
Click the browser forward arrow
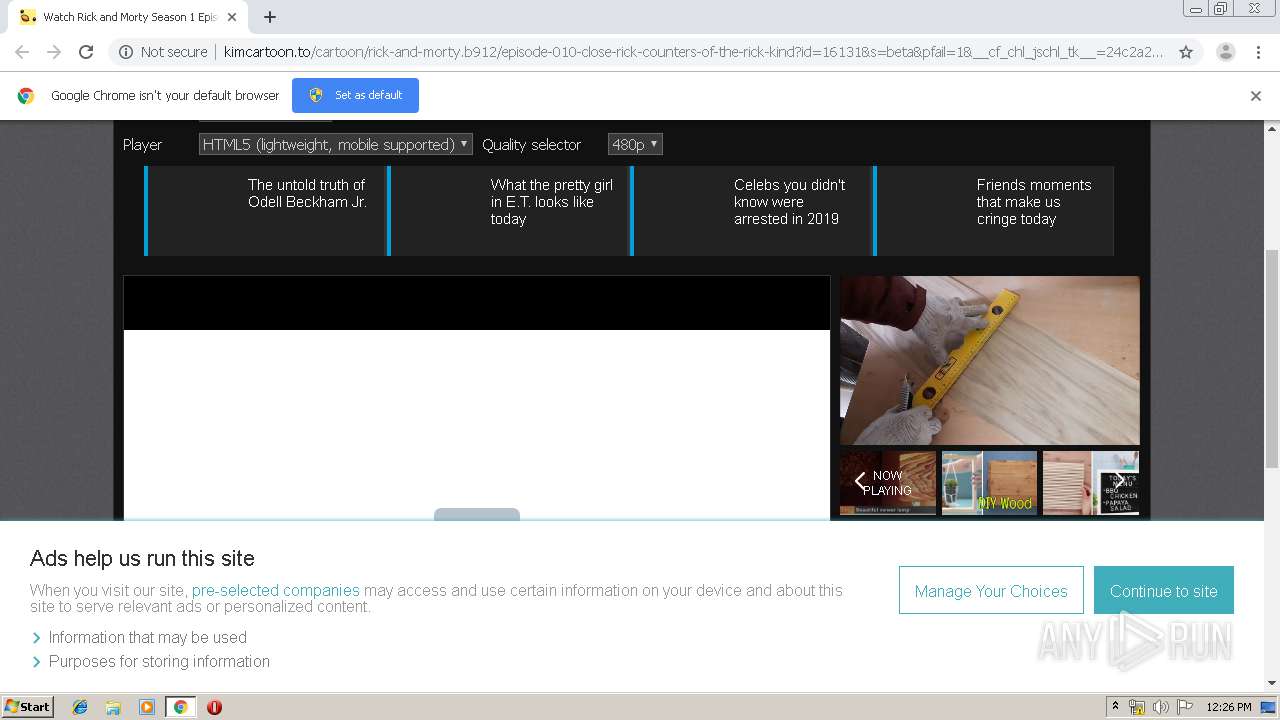[x=54, y=52]
